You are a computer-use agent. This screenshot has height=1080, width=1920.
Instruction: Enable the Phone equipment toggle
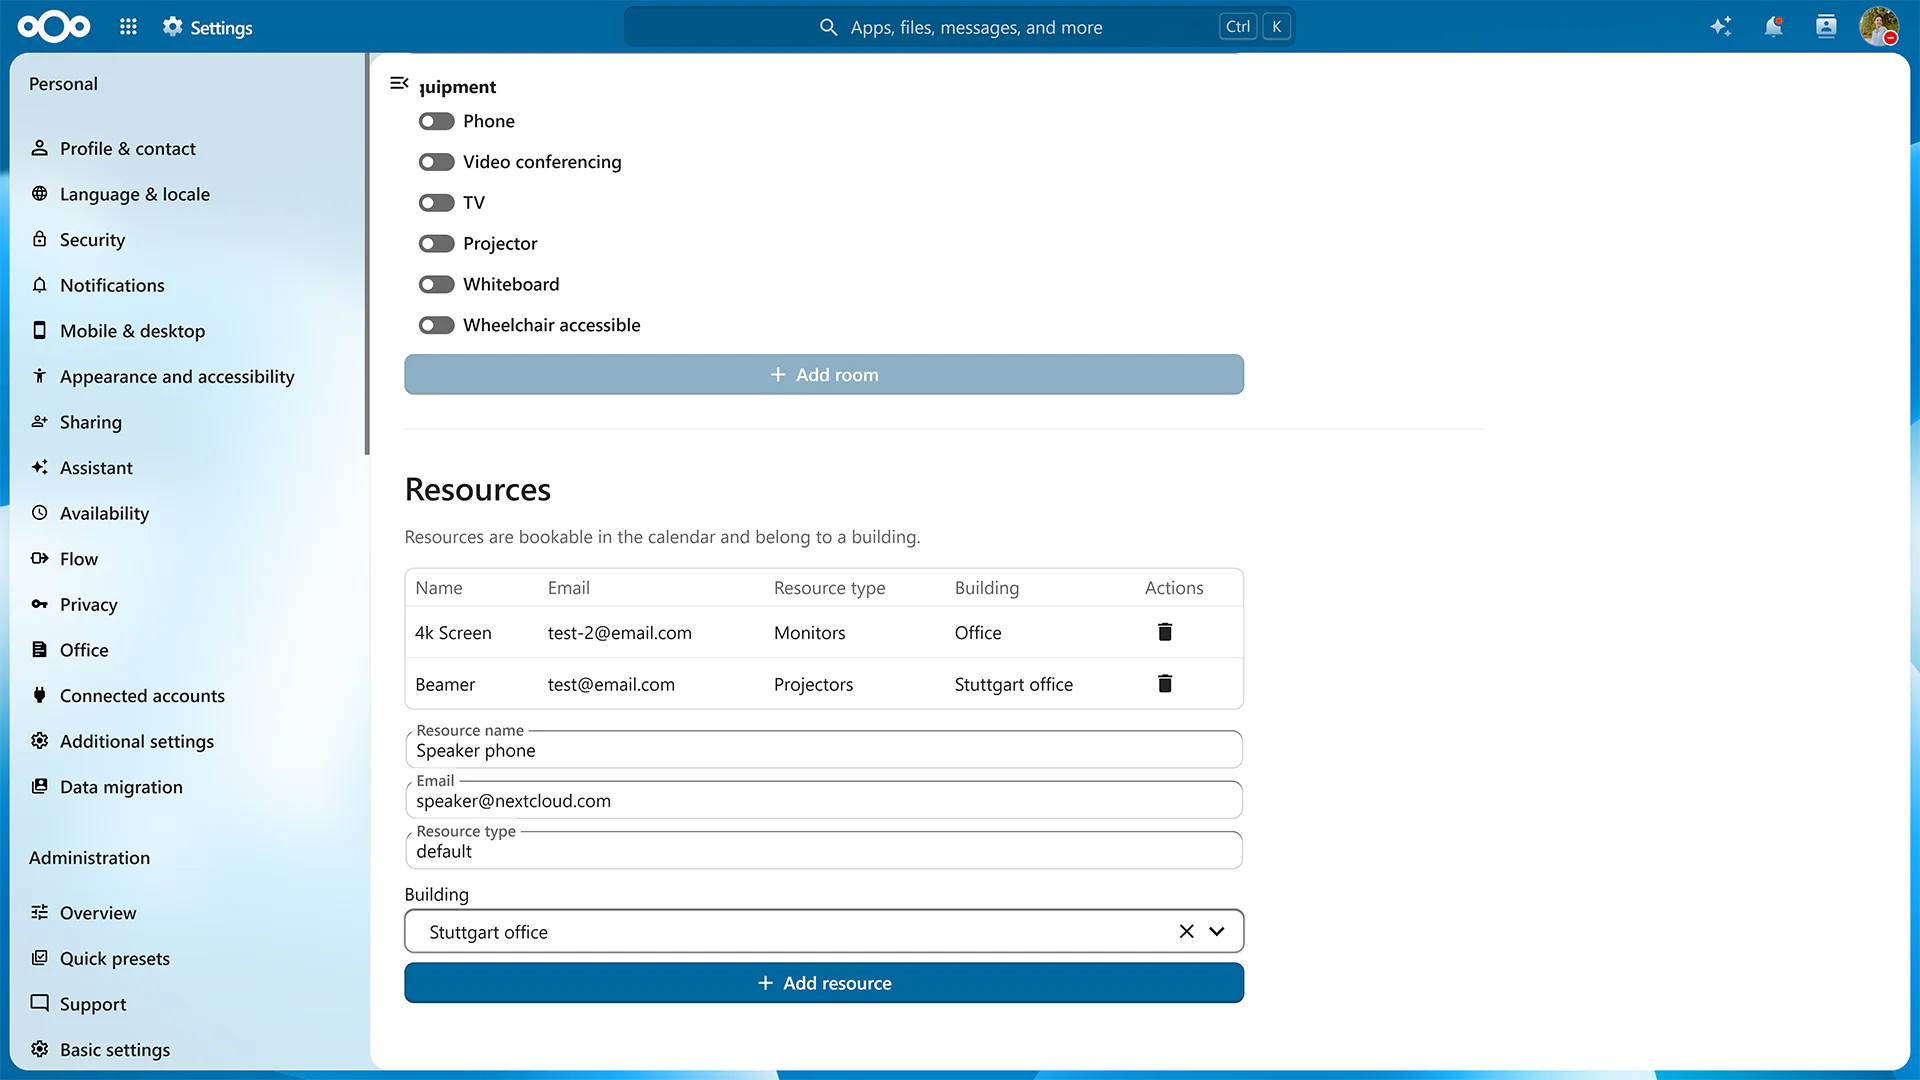click(x=436, y=121)
